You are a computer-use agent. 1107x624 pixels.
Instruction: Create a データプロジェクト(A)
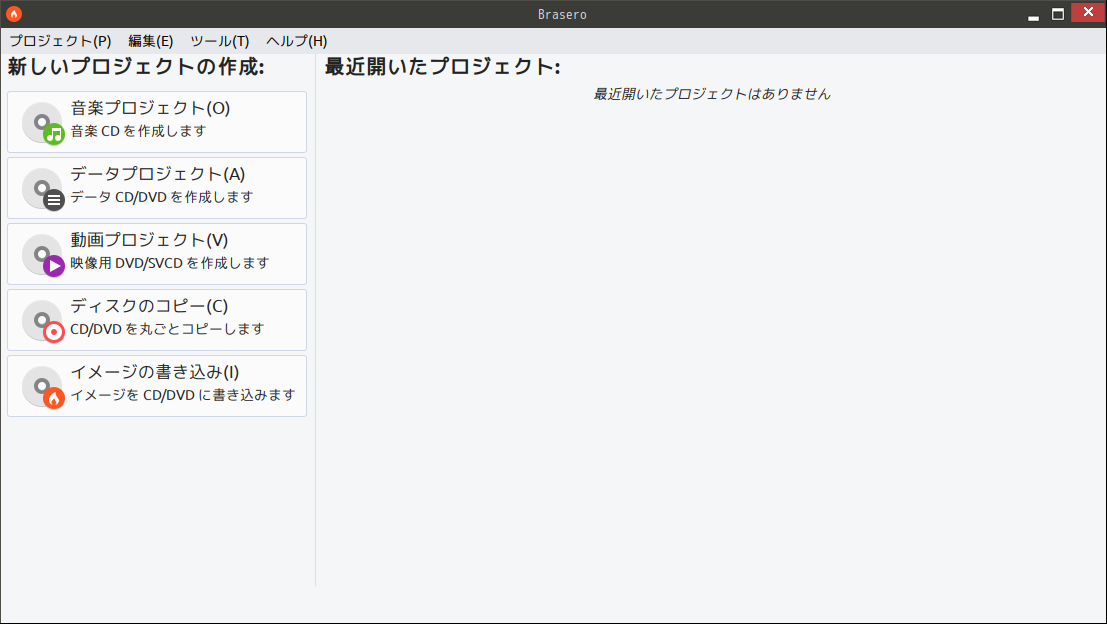157,188
